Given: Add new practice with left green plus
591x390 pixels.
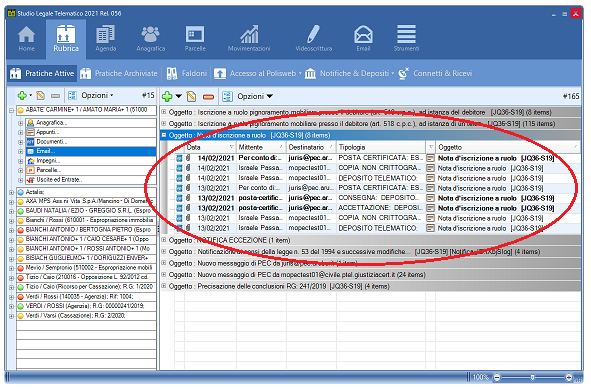Looking at the screenshot, I should pyautogui.click(x=22, y=96).
